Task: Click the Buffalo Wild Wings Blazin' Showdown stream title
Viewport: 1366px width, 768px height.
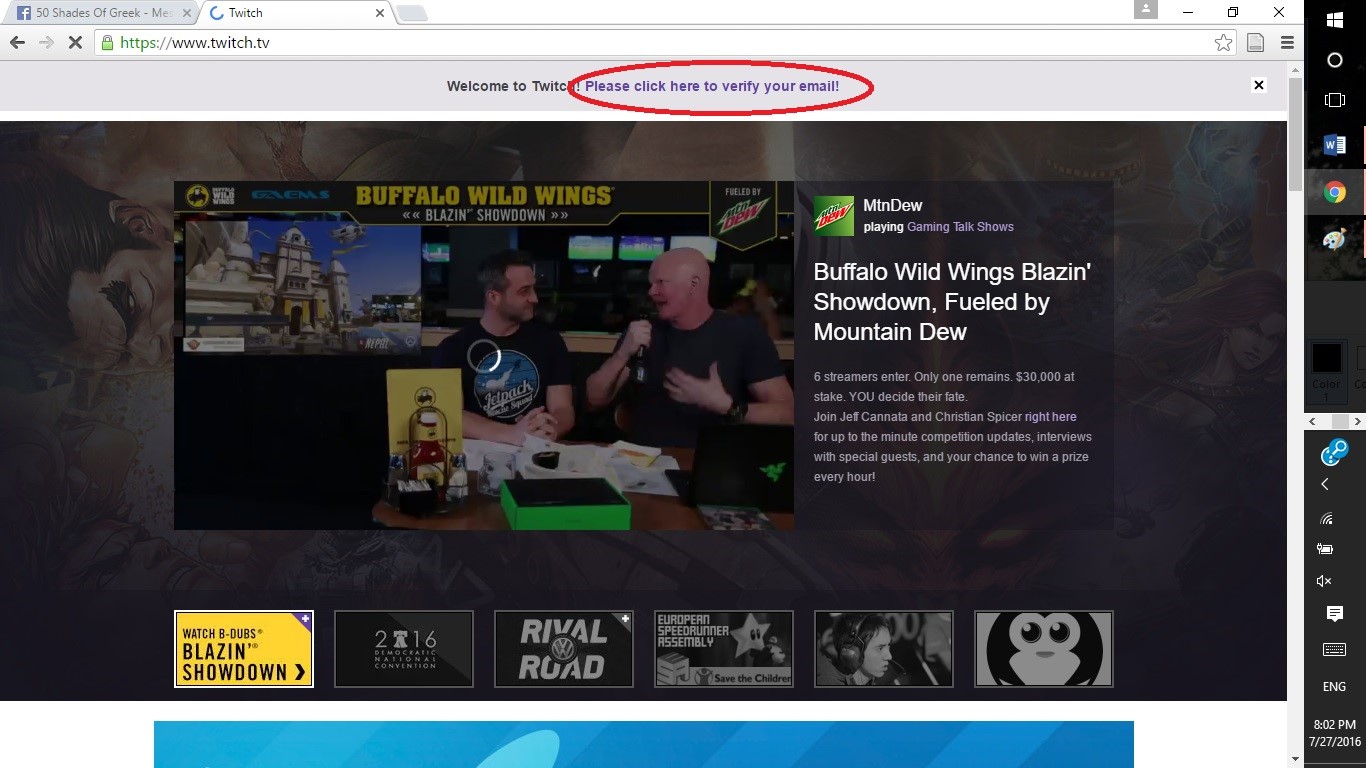Action: point(951,302)
